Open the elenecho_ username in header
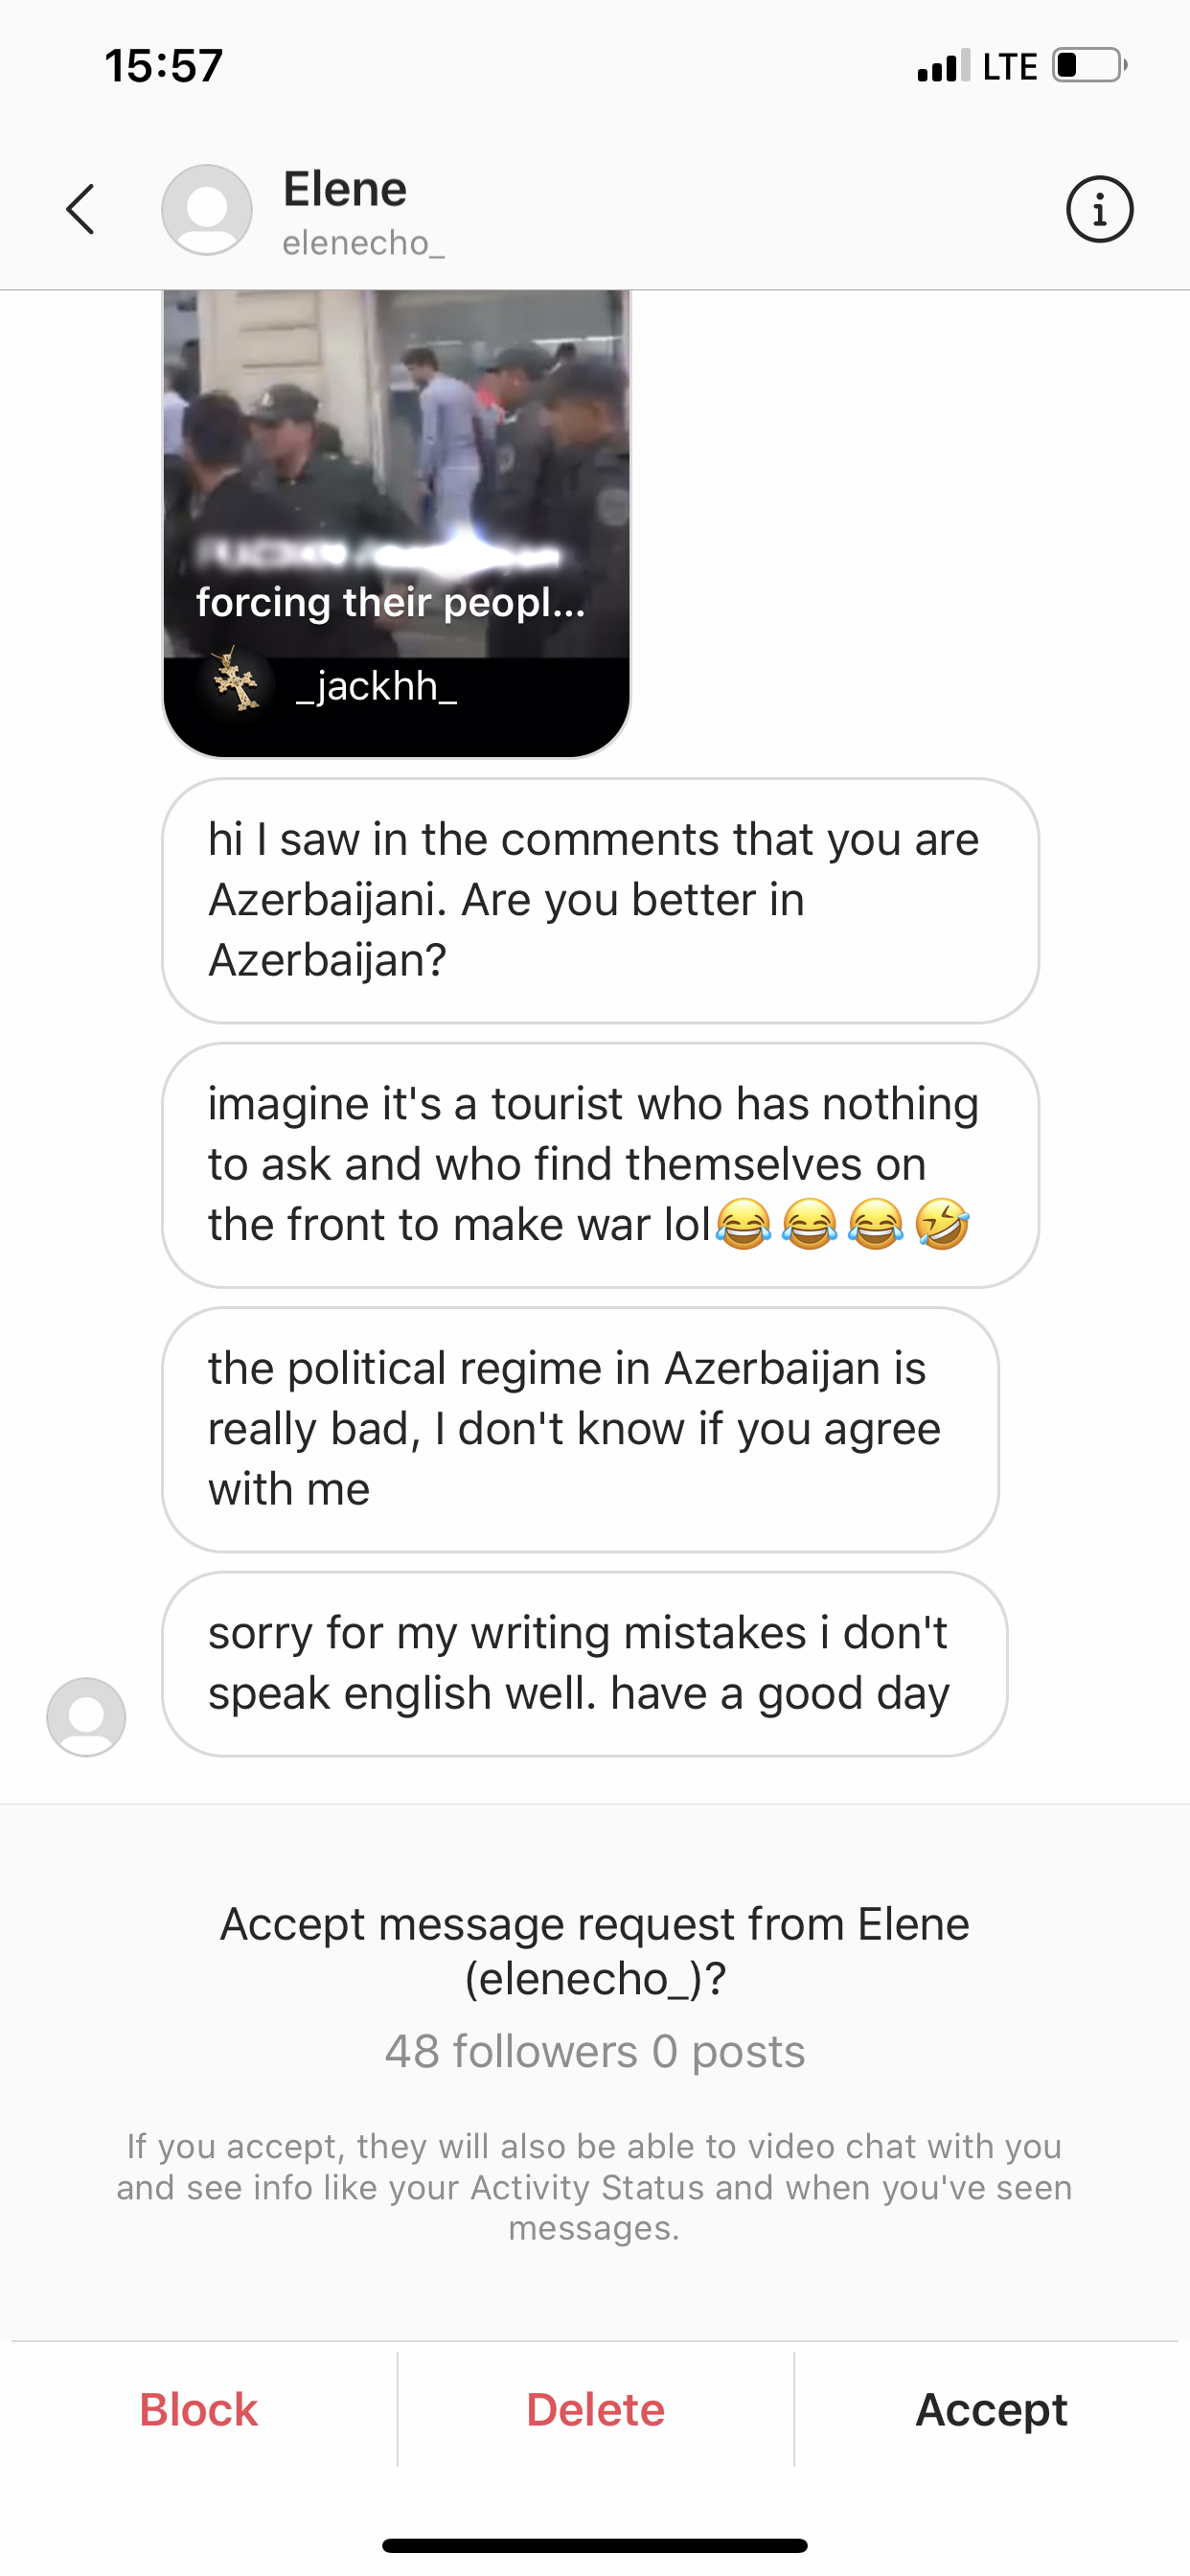Image resolution: width=1190 pixels, height=2576 pixels. click(x=363, y=243)
